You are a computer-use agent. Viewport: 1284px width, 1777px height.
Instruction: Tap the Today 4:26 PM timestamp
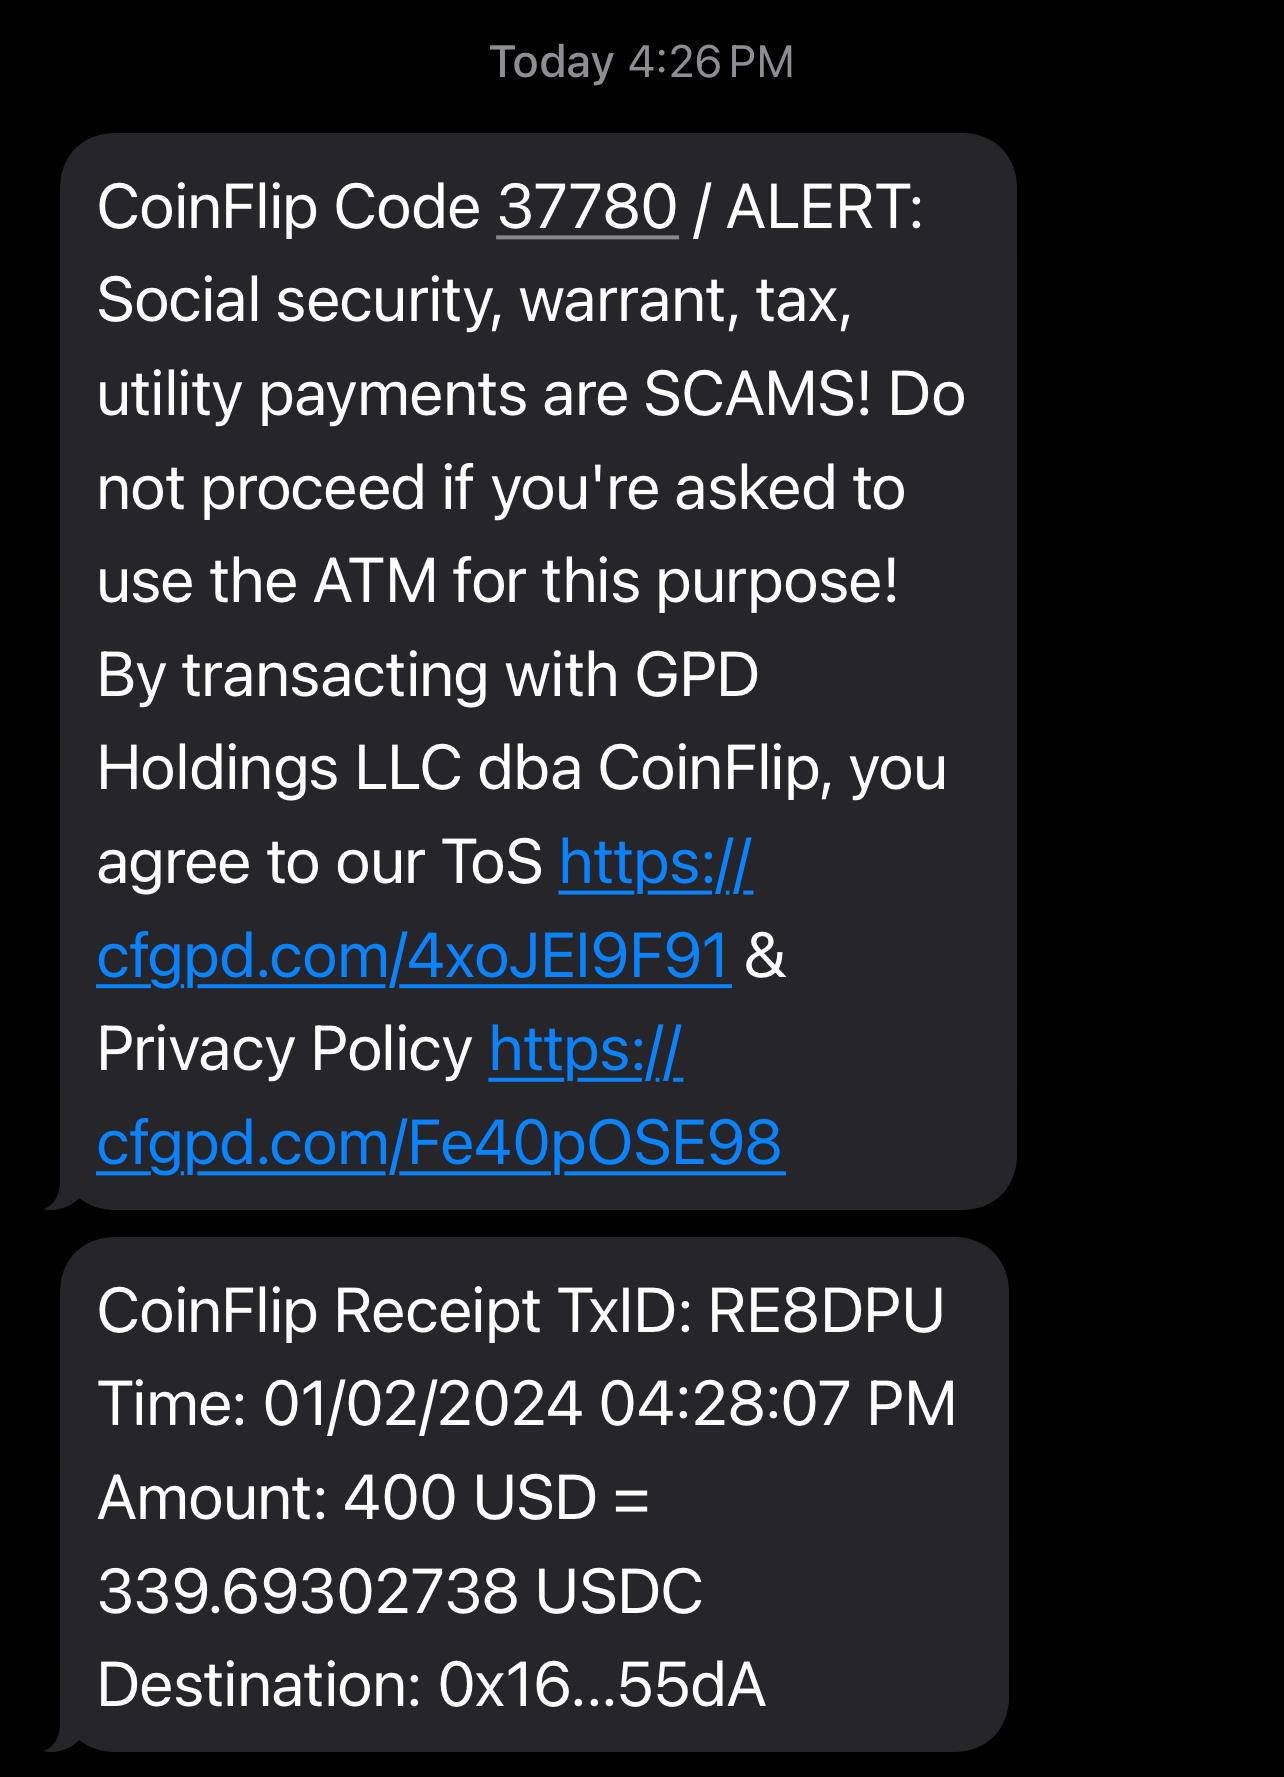tap(641, 62)
